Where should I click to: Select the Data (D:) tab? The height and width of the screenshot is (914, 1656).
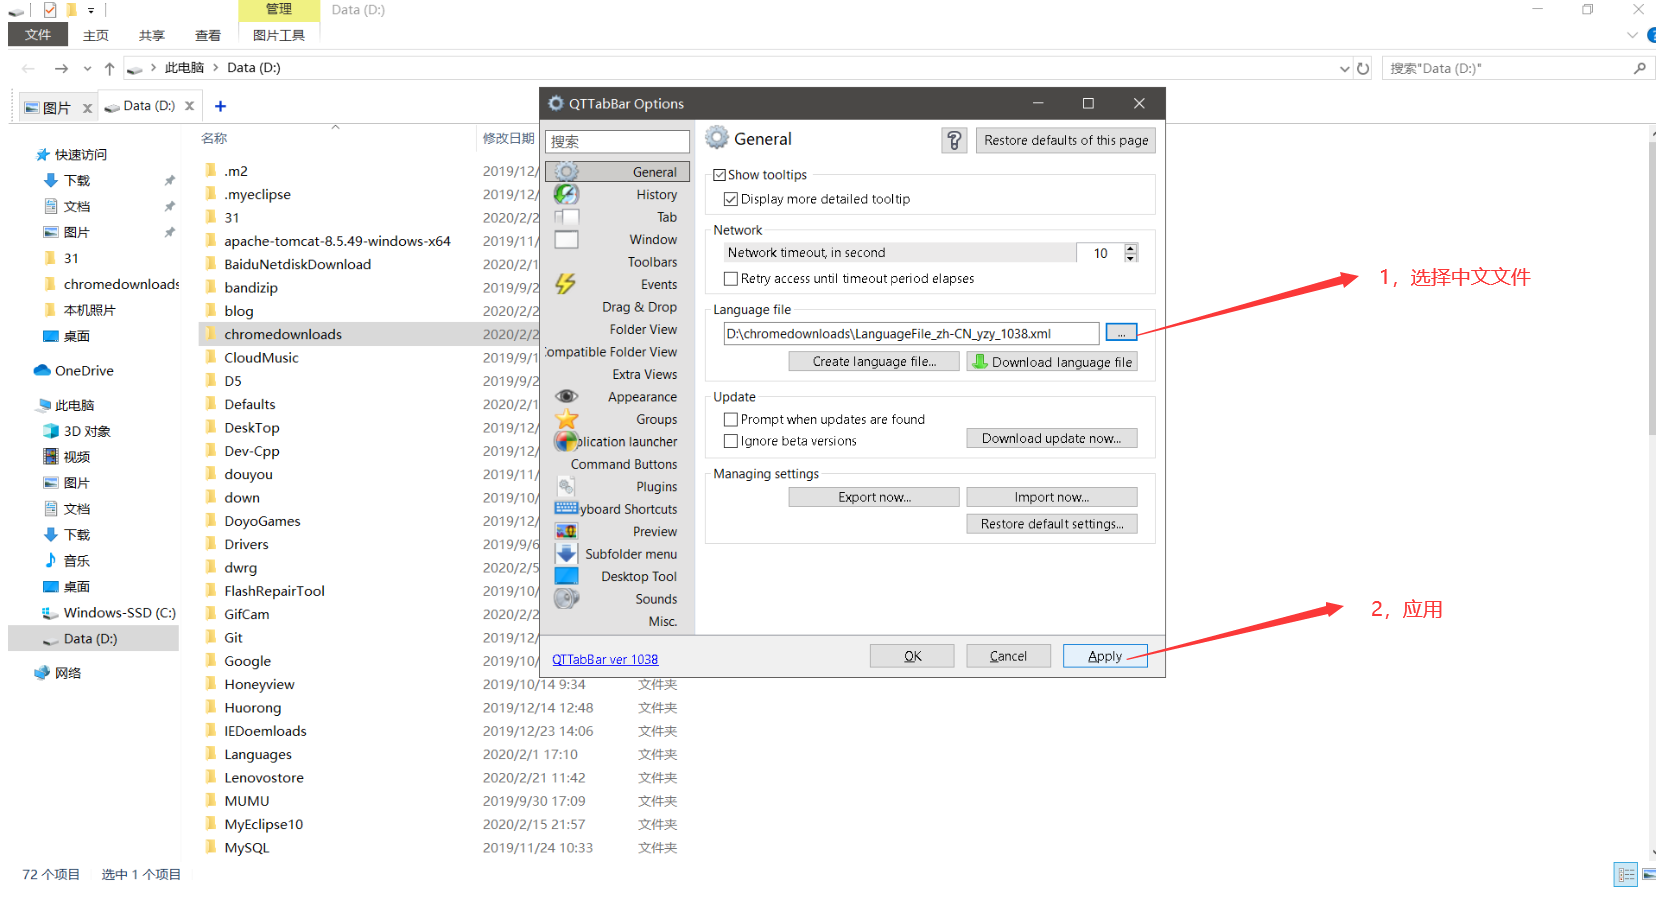click(x=150, y=105)
